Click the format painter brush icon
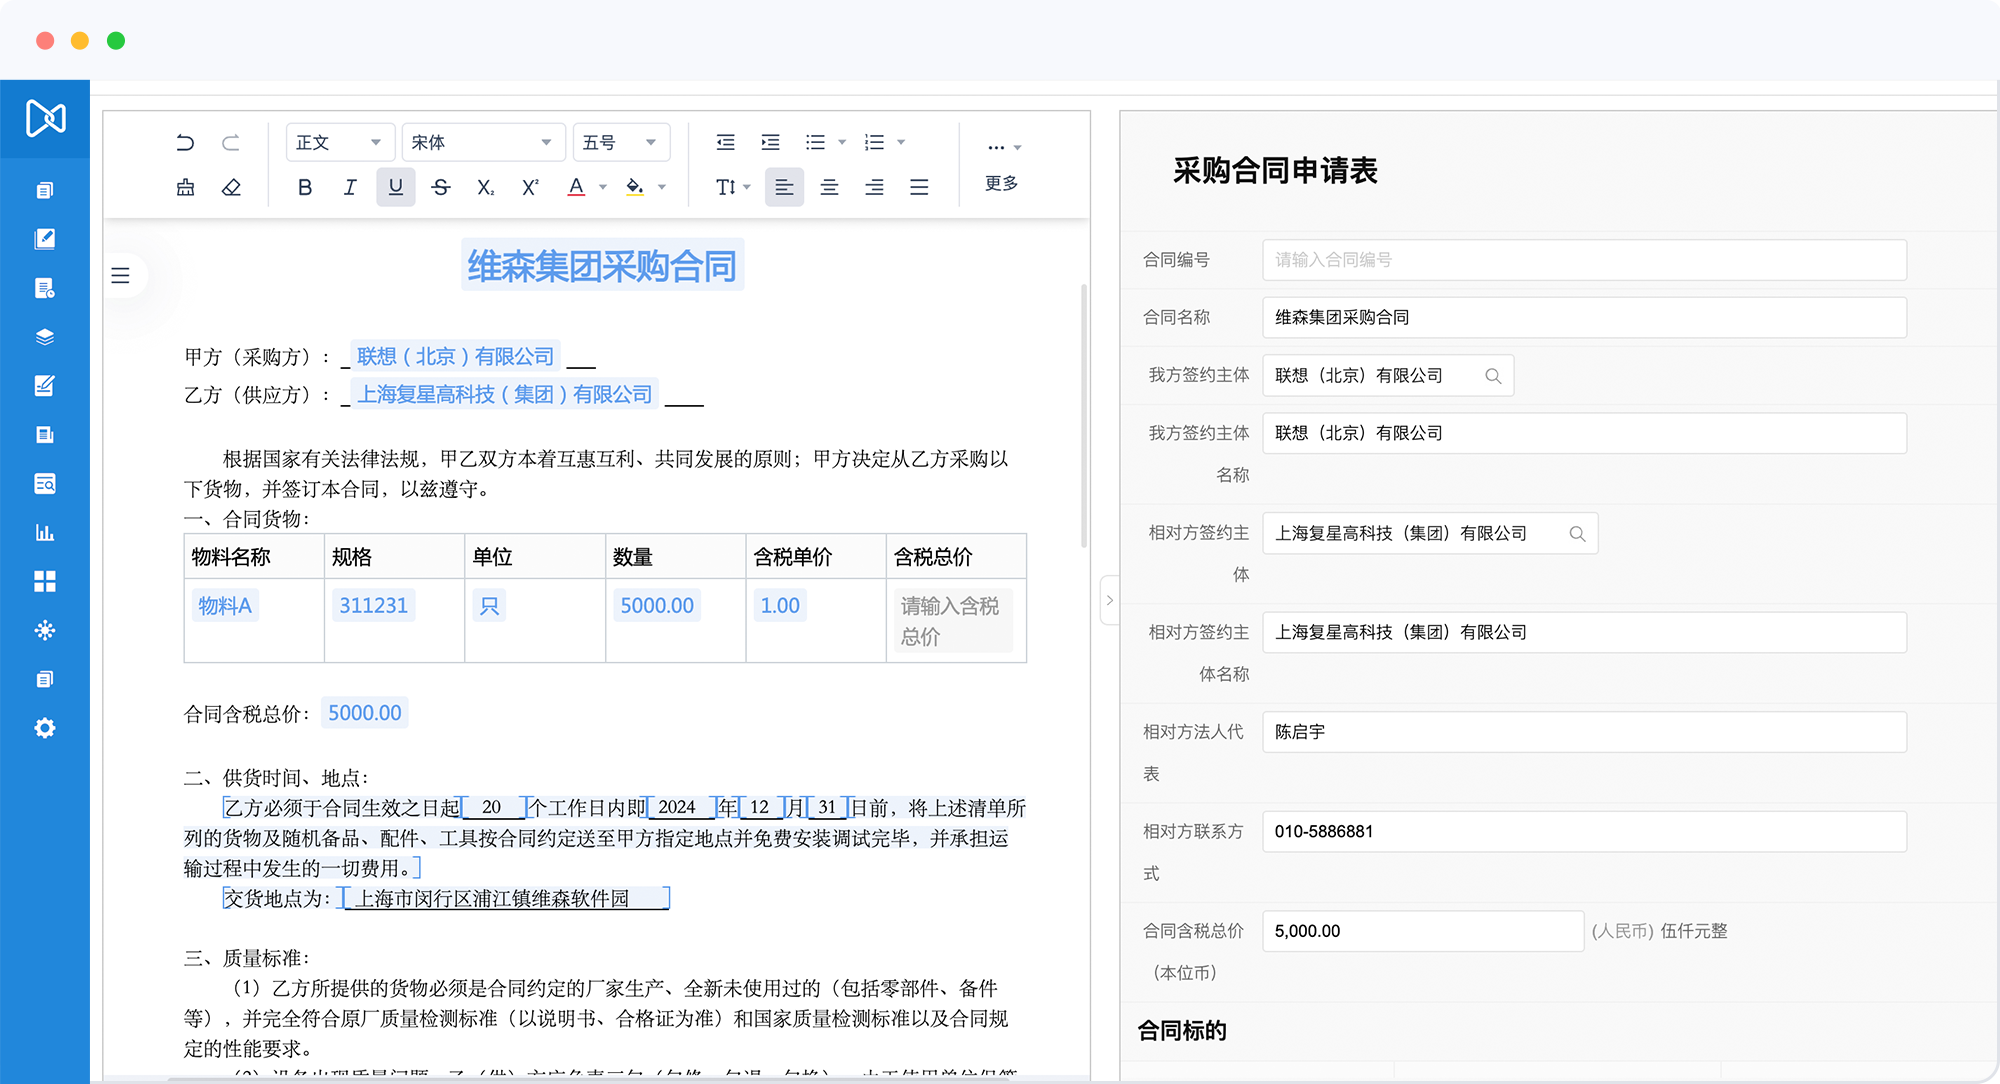2000x1084 pixels. [185, 187]
